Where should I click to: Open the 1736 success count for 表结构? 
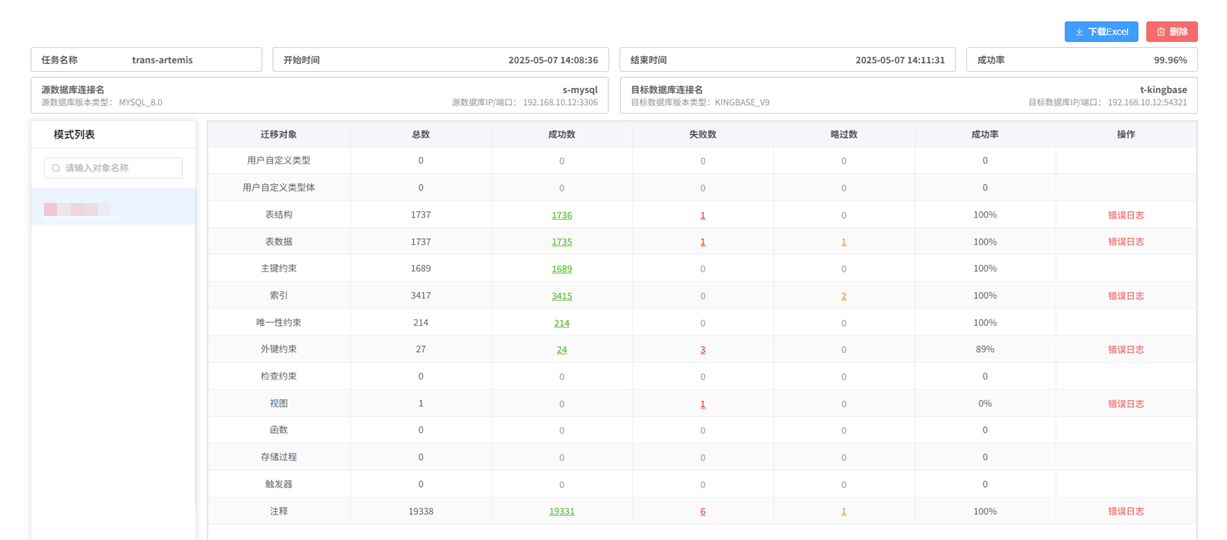(561, 215)
